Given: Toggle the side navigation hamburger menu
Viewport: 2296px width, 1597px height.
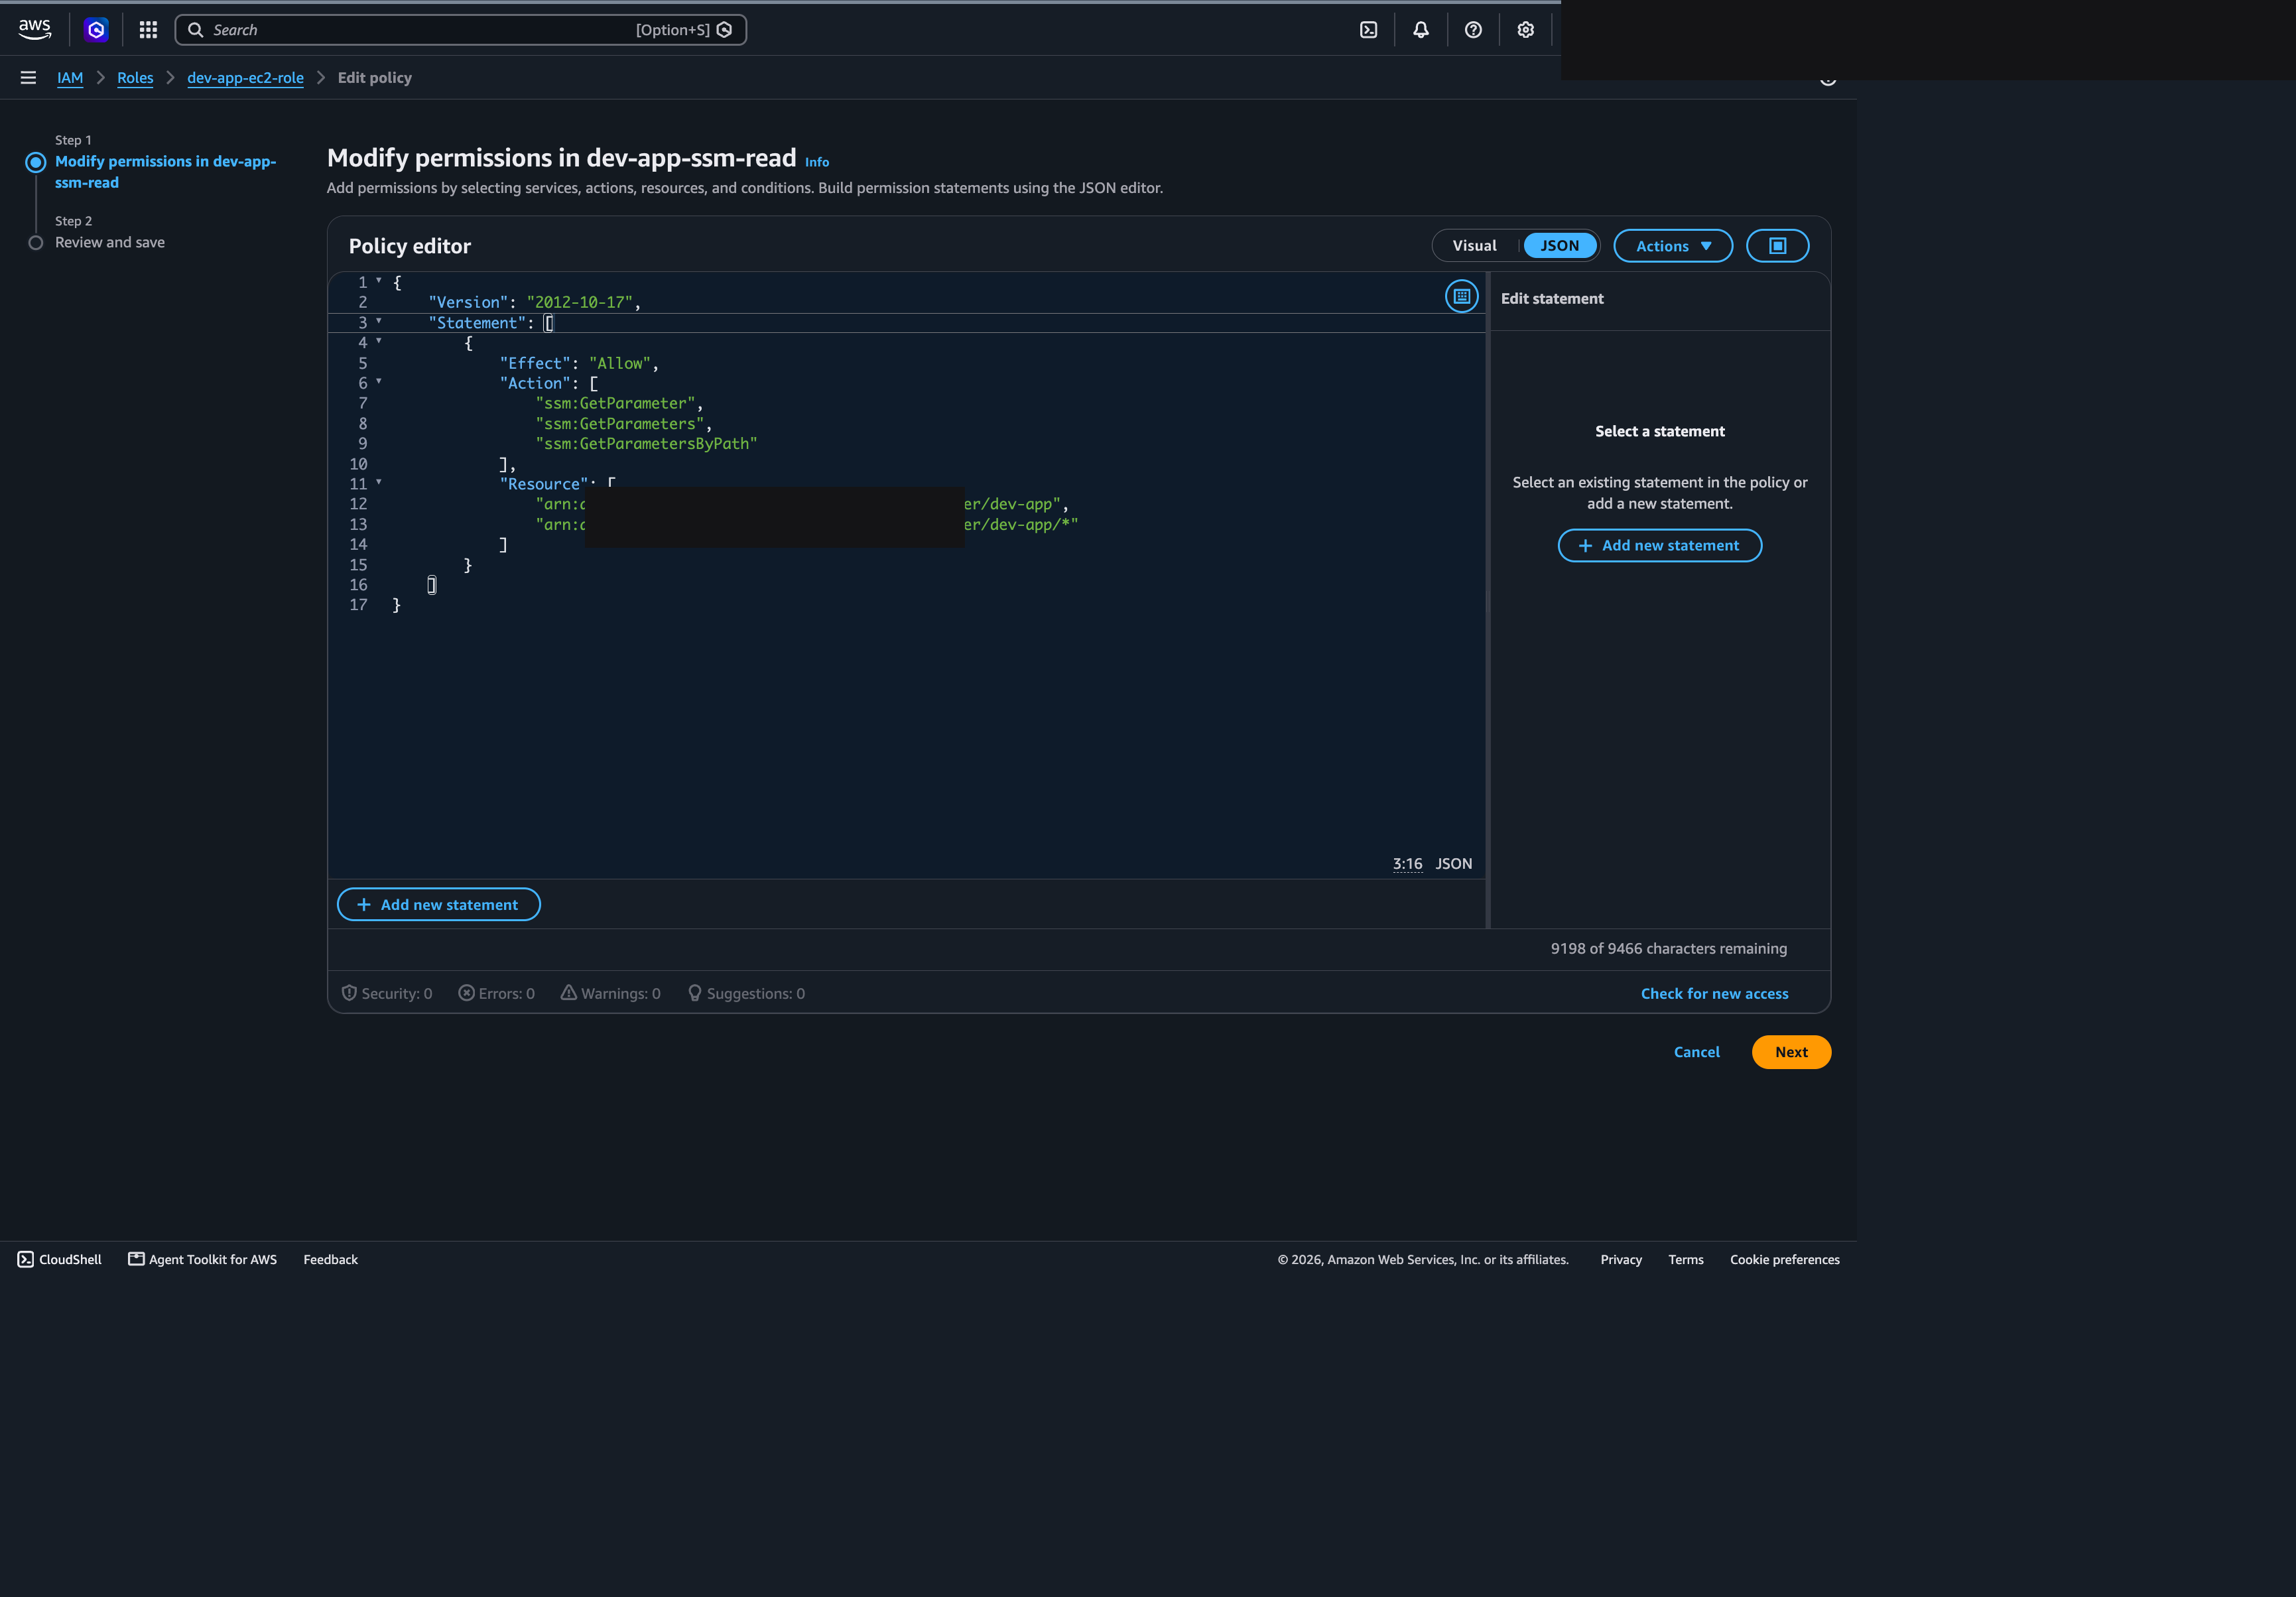Looking at the screenshot, I should point(28,78).
